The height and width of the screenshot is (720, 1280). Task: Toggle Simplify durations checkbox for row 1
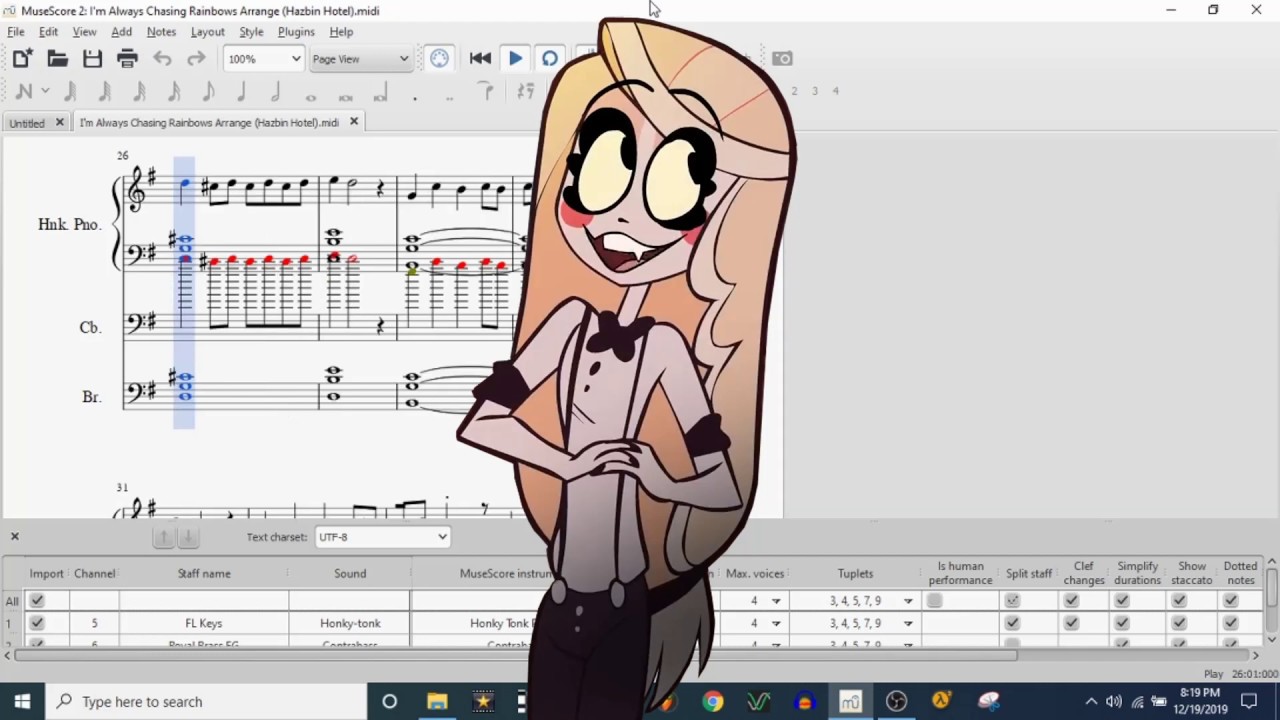[1122, 623]
